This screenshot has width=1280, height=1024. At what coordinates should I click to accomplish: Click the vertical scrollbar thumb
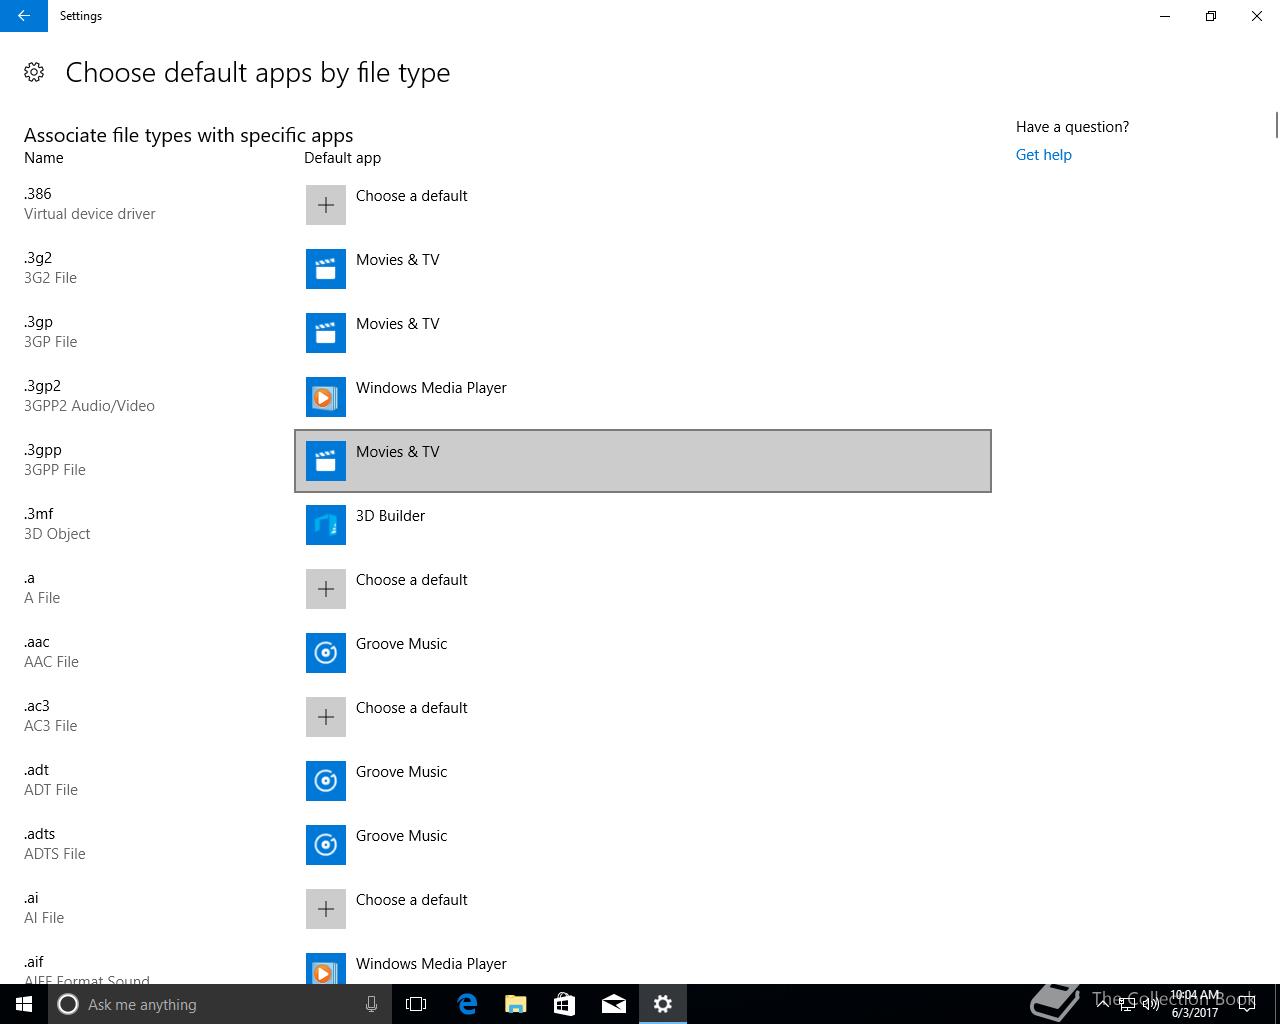pos(1276,126)
